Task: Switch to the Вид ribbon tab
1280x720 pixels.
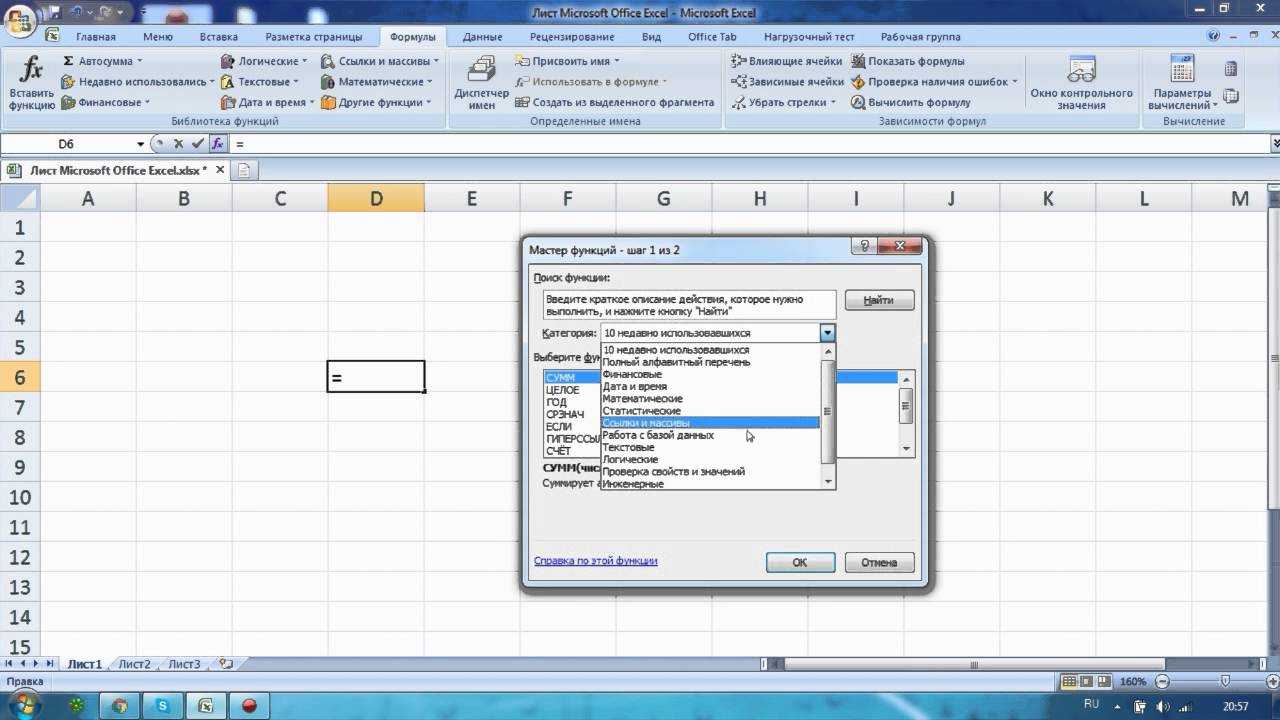Action: click(651, 37)
